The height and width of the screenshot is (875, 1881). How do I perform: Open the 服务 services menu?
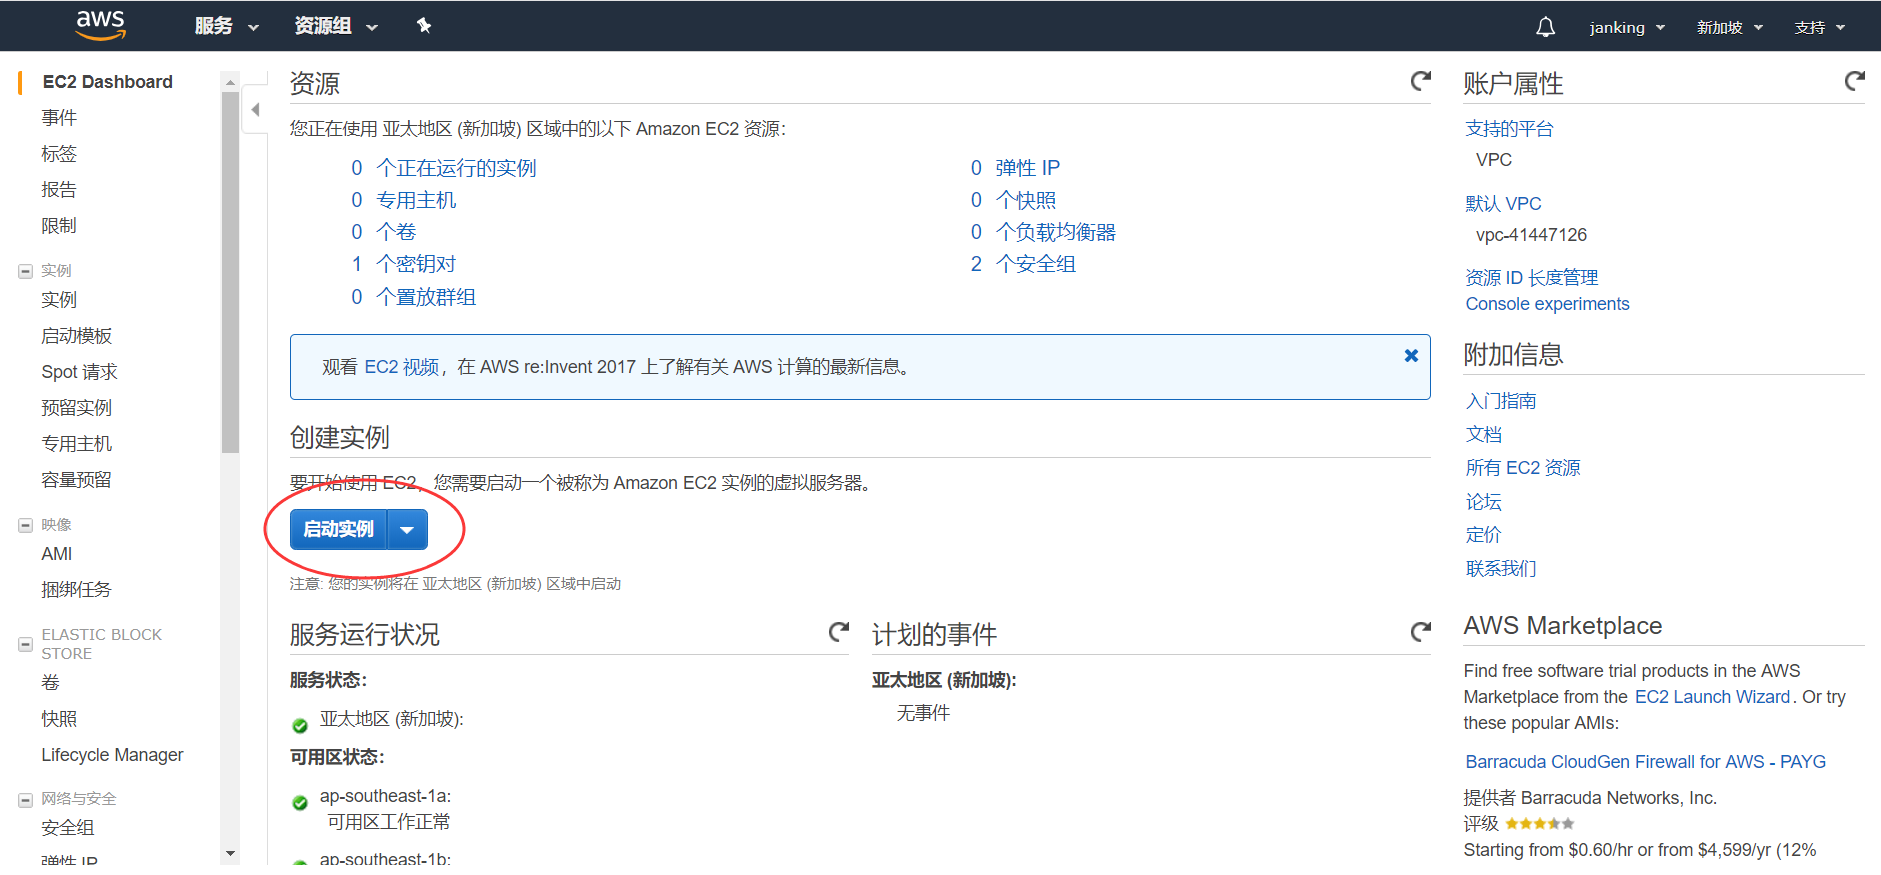tap(227, 27)
